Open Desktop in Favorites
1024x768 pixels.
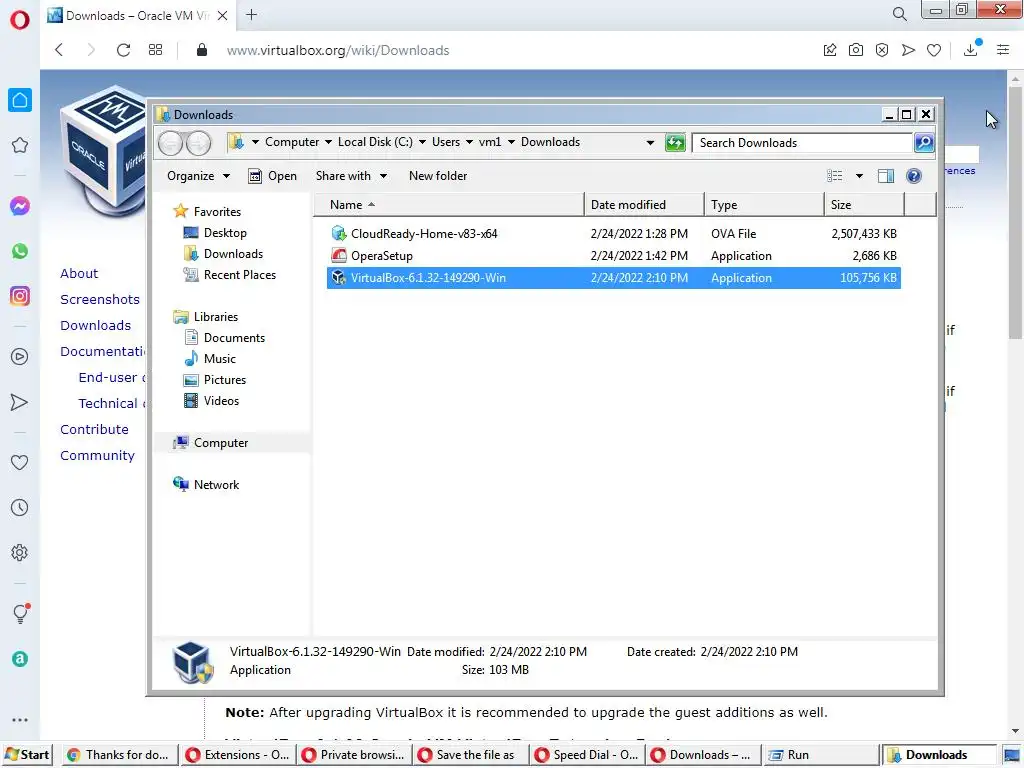[x=215, y=233]
